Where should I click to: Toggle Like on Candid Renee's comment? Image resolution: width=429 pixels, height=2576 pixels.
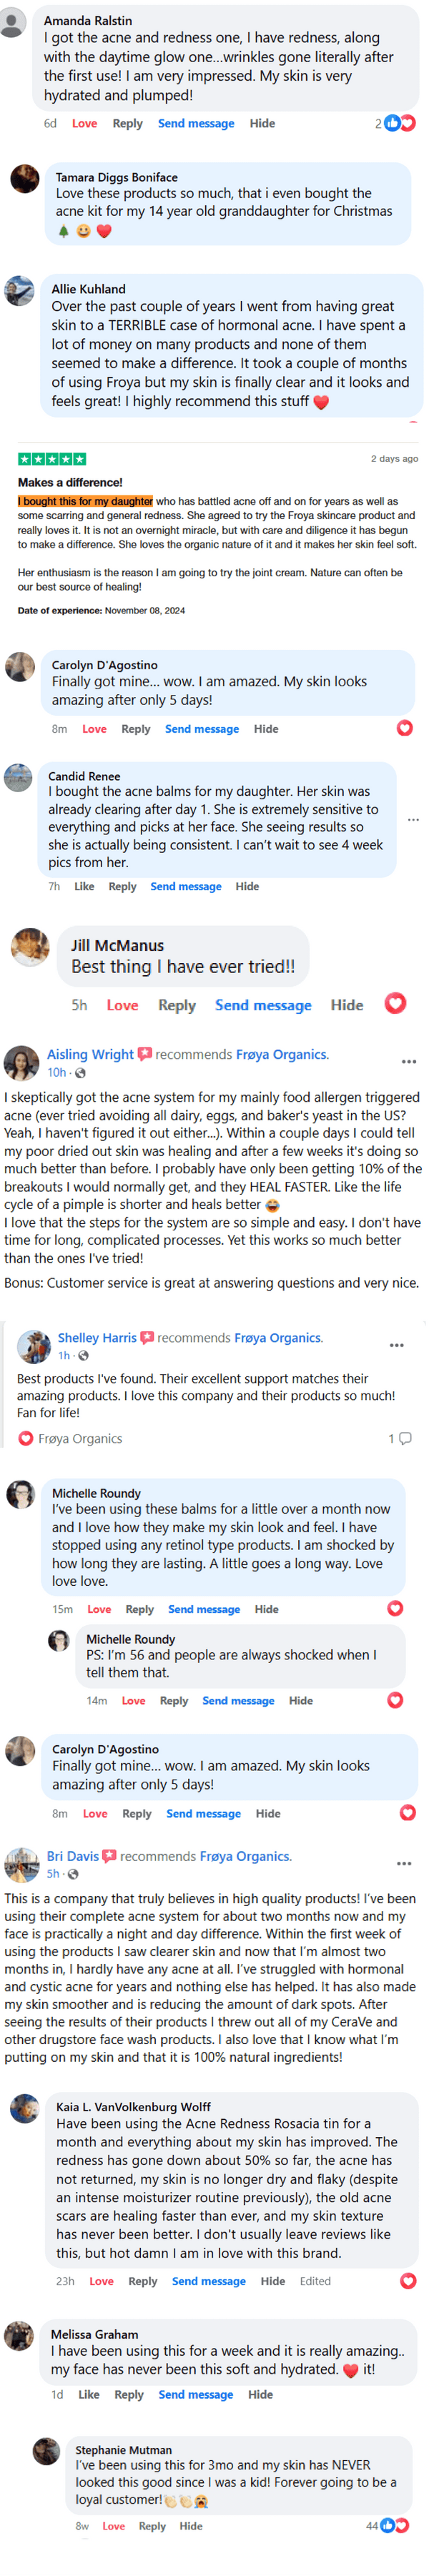coord(84,886)
